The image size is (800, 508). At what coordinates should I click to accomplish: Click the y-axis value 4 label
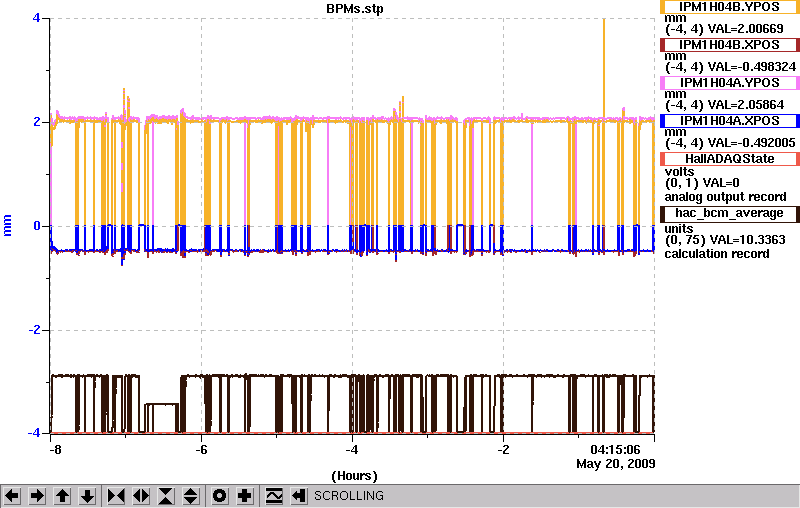[36, 18]
